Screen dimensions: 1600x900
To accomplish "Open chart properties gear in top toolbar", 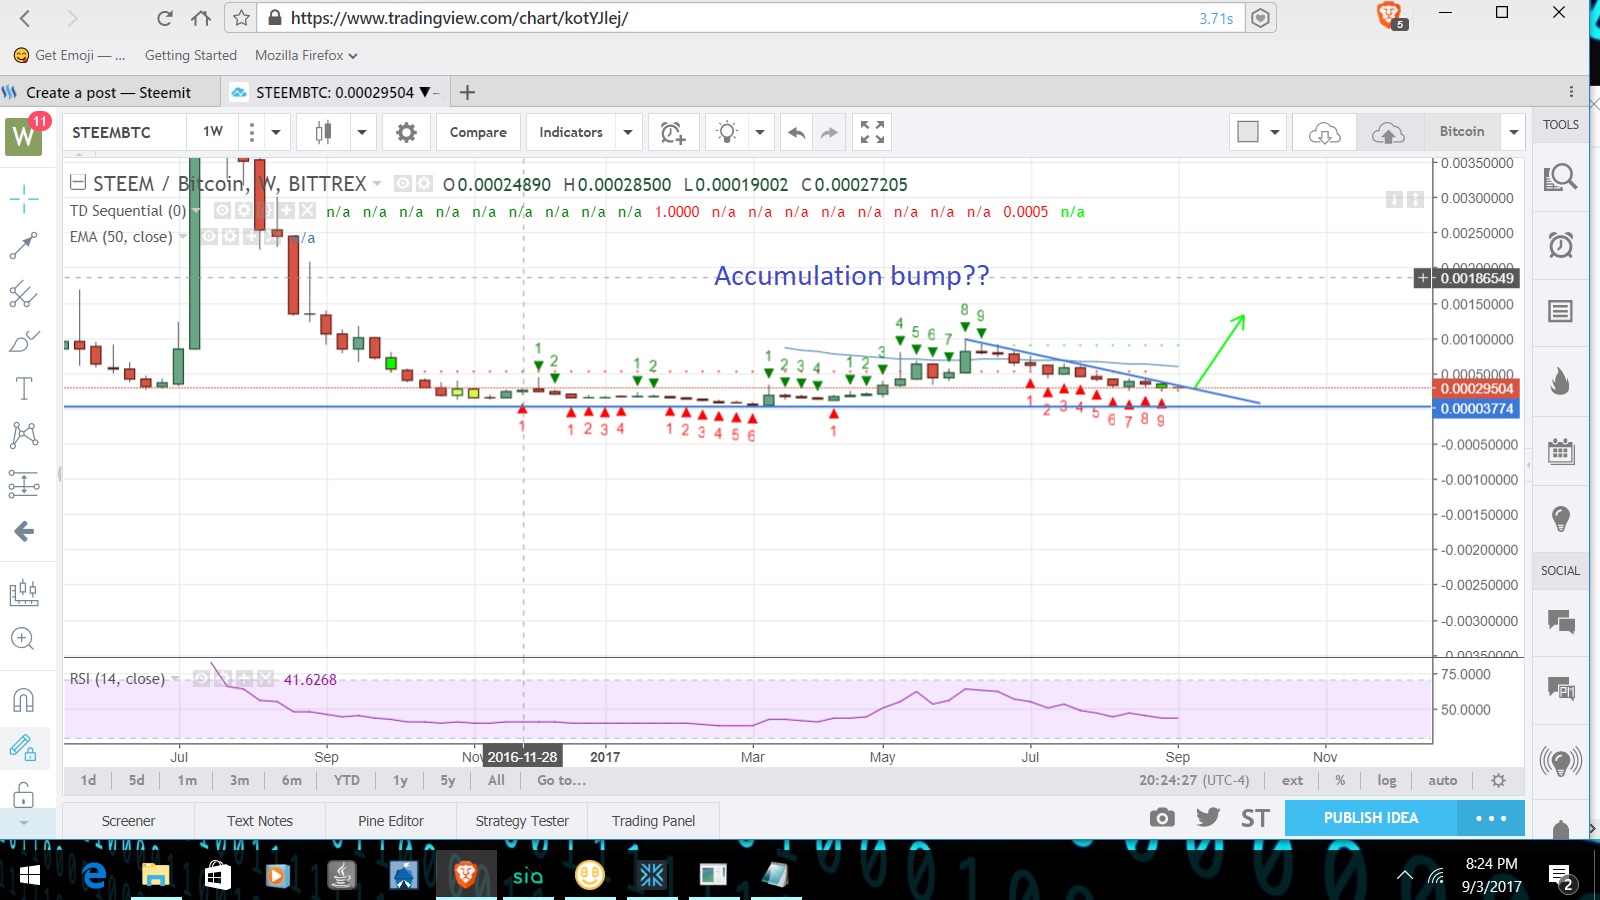I will (406, 132).
